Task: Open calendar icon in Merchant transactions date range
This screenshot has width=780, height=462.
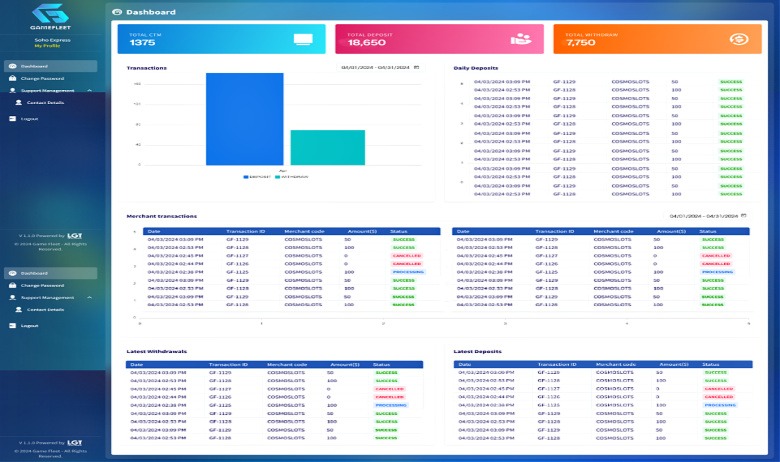Action: click(743, 216)
